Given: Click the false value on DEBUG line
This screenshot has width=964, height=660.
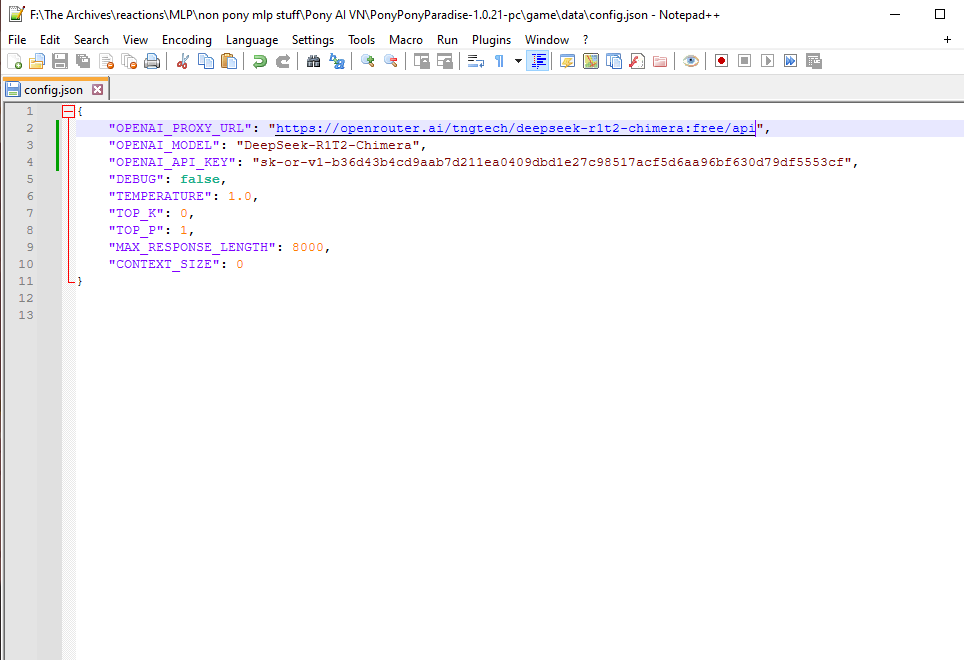Looking at the screenshot, I should click(200, 179).
